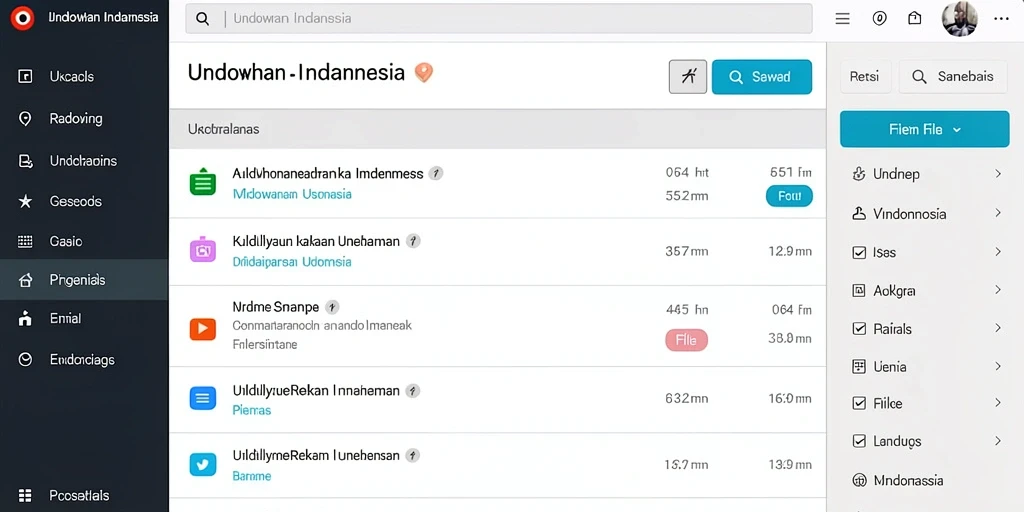The height and width of the screenshot is (512, 1024).
Task: Click the Vindonnosia icon in right panel
Action: click(859, 214)
